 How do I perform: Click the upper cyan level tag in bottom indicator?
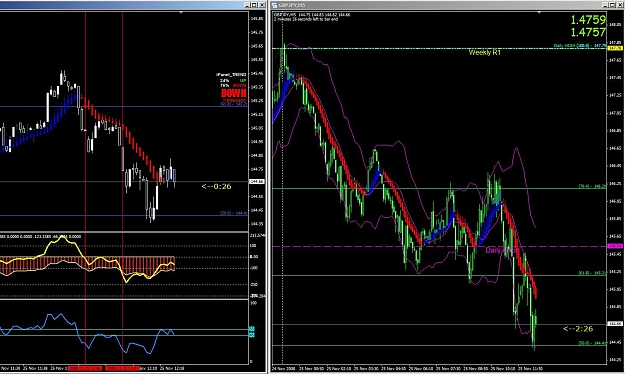pyautogui.click(x=252, y=329)
